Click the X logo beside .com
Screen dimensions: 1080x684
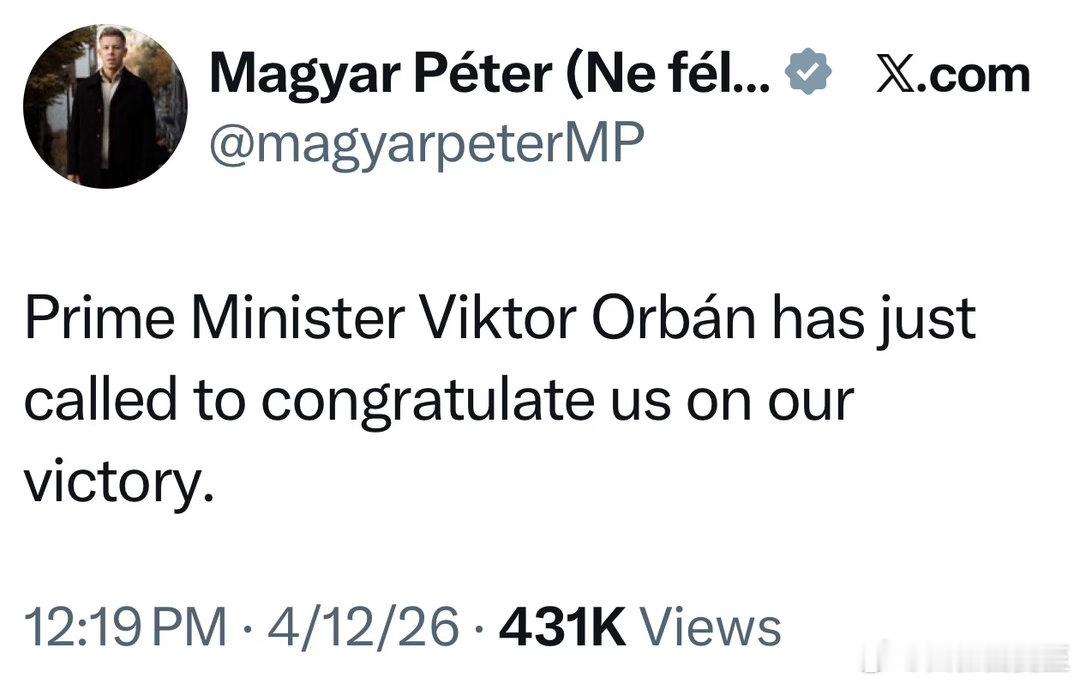[896, 75]
